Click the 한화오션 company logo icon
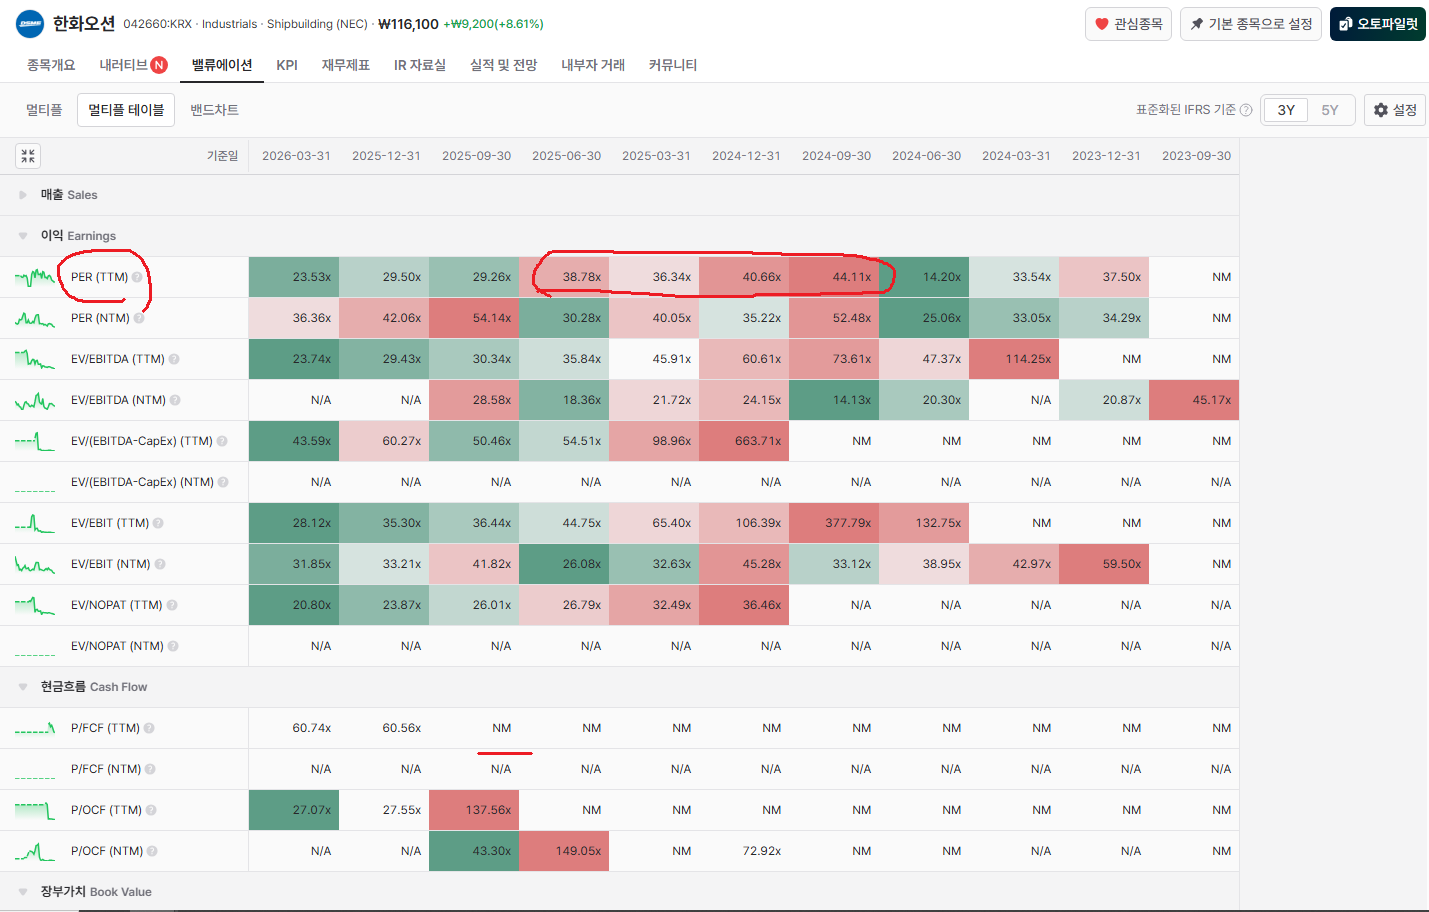The image size is (1429, 912). [30, 23]
